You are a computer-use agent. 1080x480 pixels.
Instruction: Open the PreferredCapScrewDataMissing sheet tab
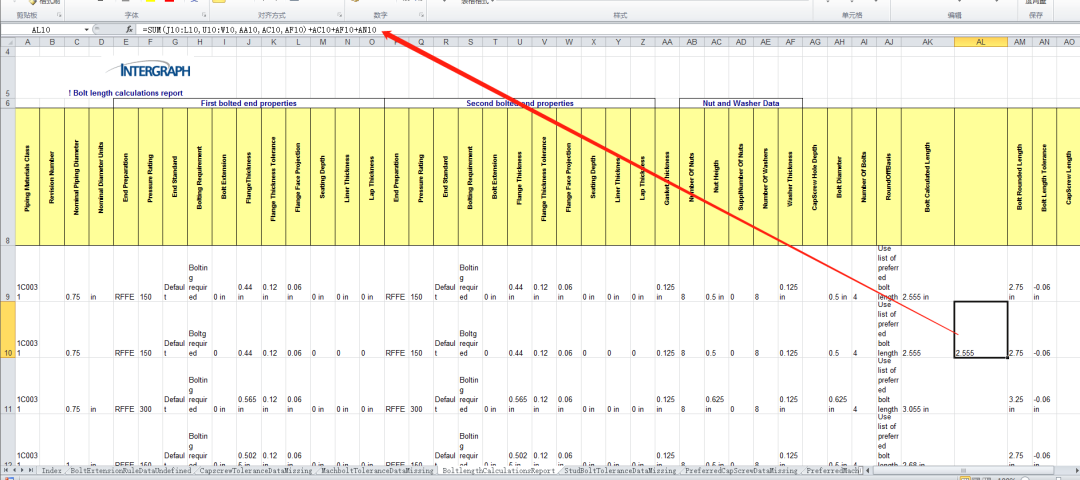pos(741,471)
